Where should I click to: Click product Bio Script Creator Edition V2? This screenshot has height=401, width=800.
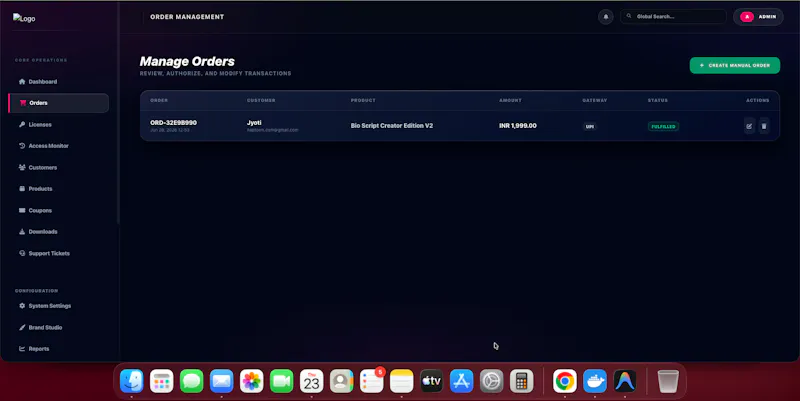[x=392, y=126]
